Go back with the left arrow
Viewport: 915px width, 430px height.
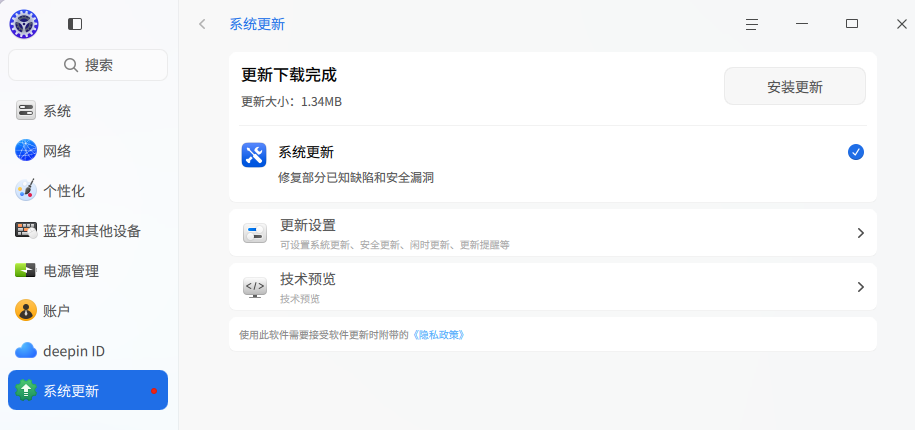pos(202,24)
